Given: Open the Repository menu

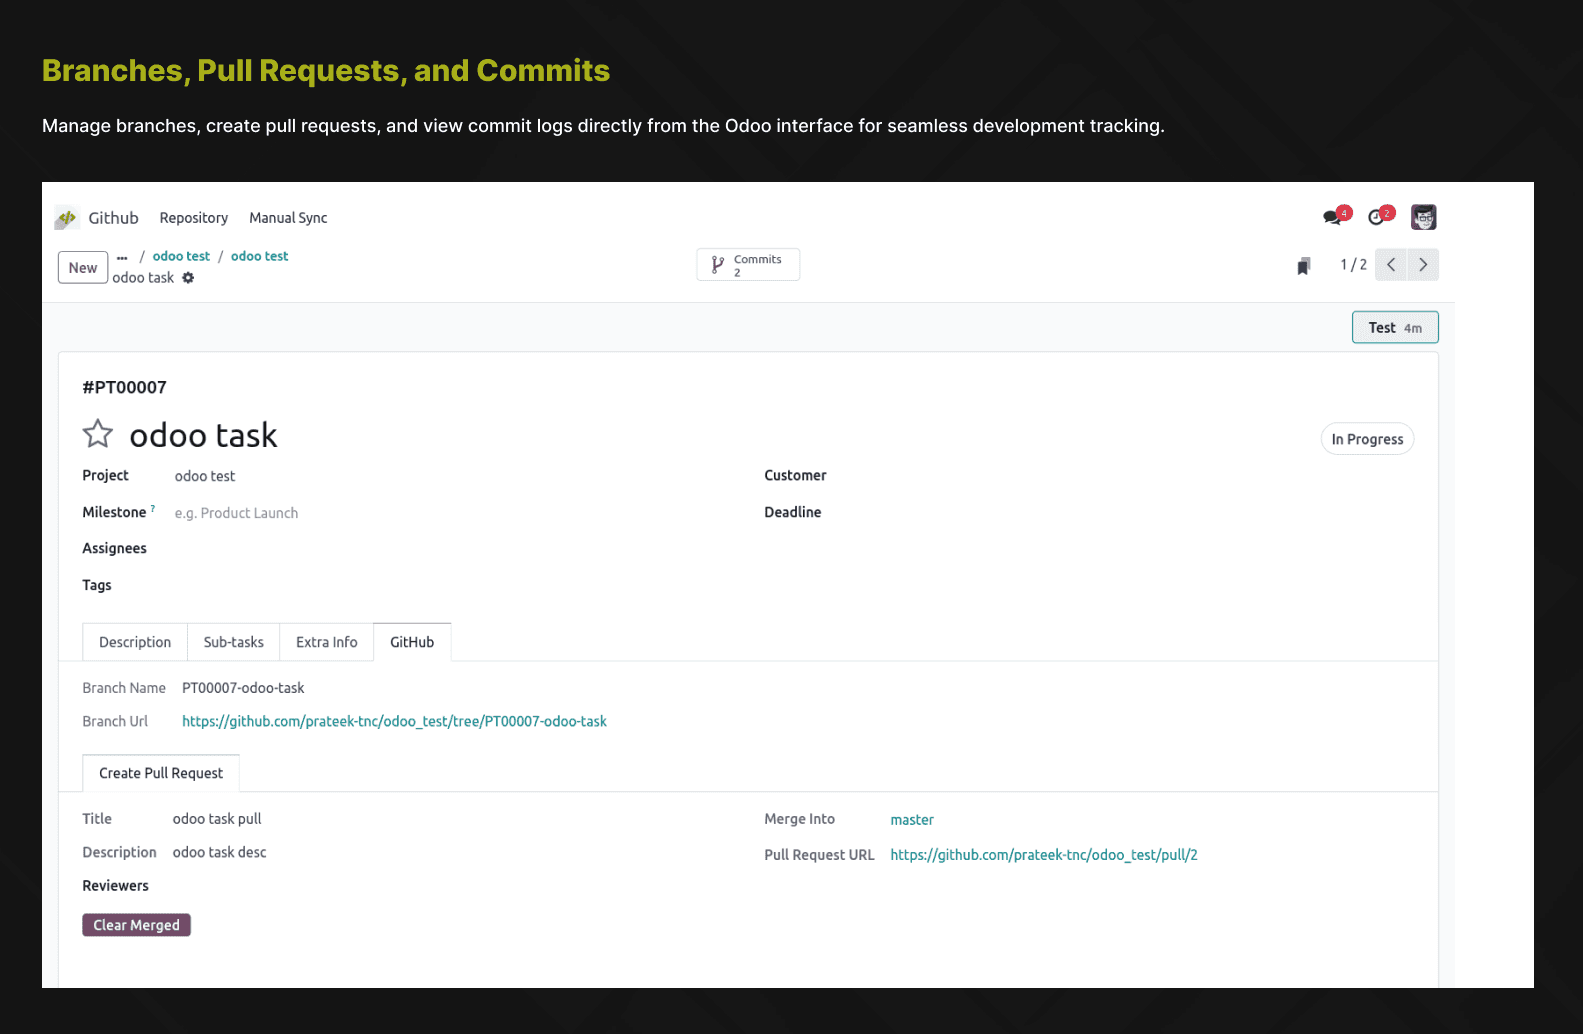Looking at the screenshot, I should [194, 218].
